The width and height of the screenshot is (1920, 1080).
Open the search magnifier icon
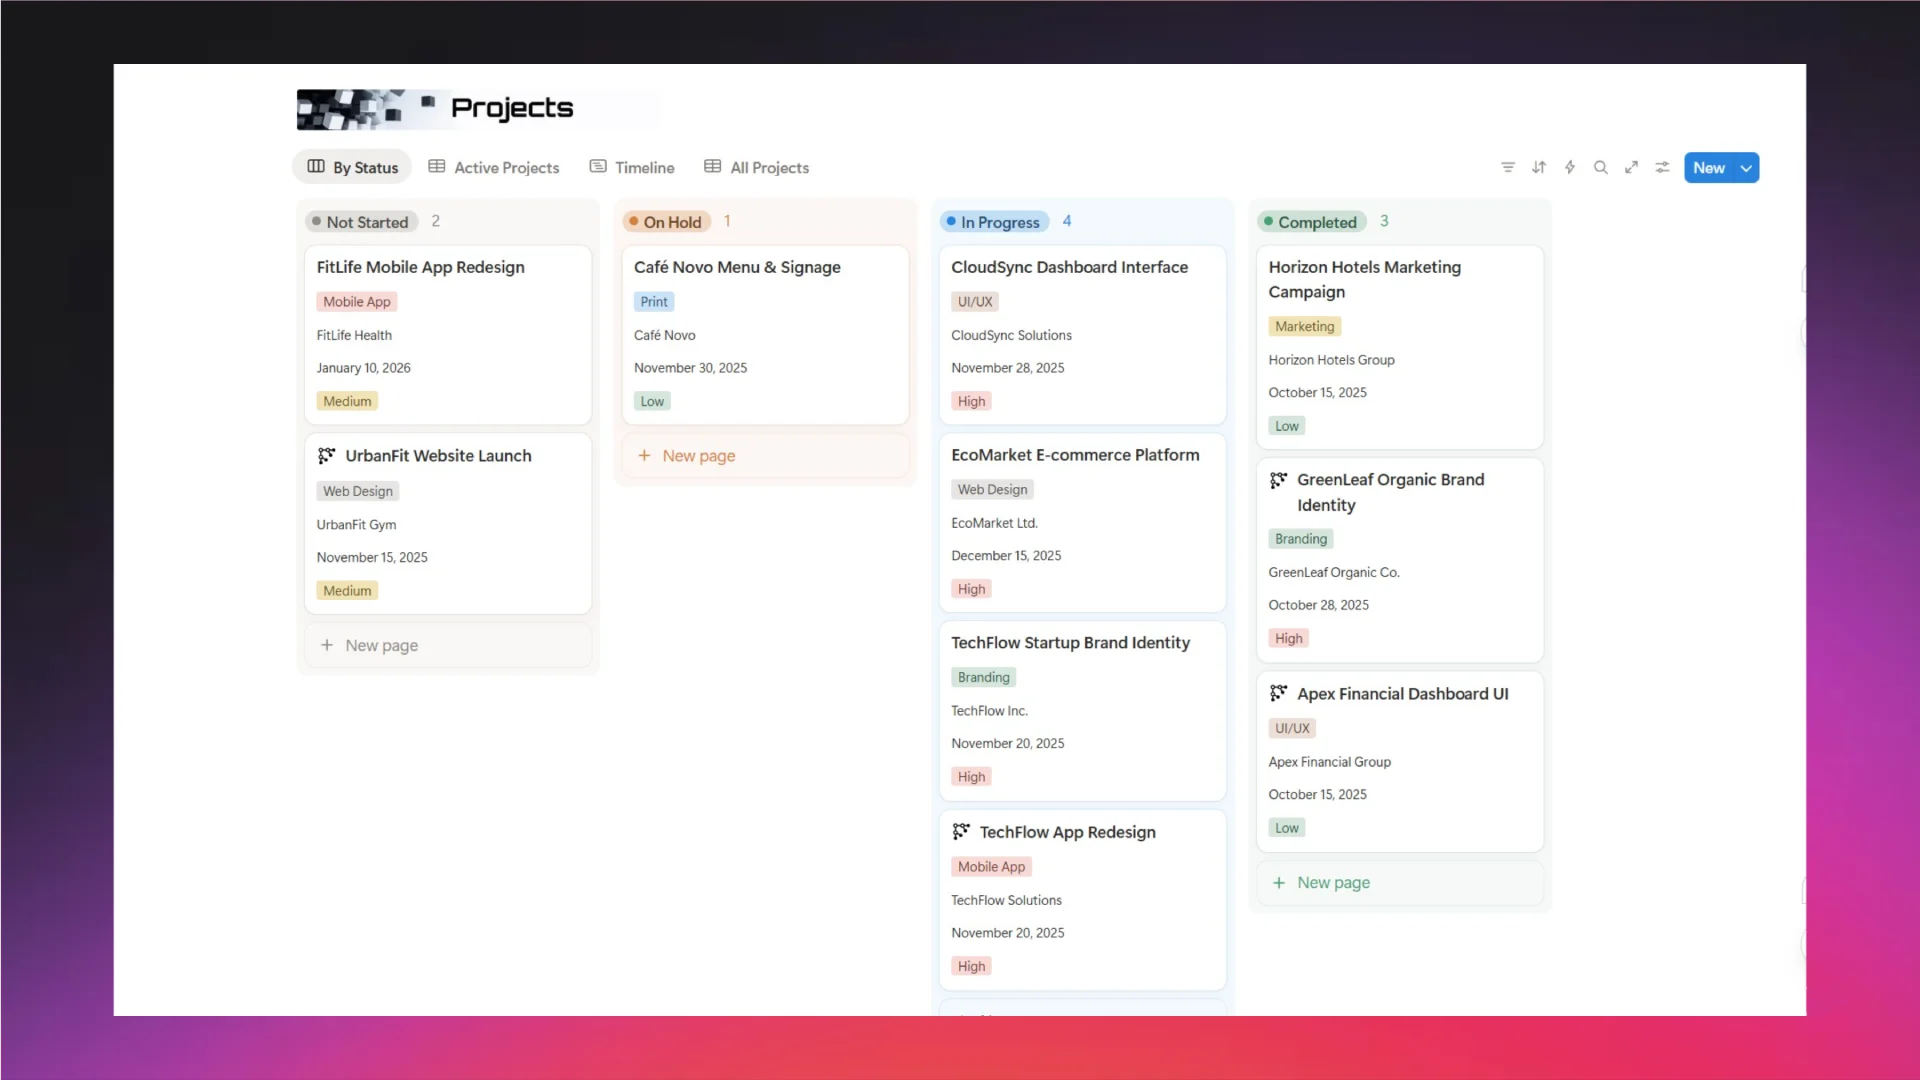point(1601,167)
